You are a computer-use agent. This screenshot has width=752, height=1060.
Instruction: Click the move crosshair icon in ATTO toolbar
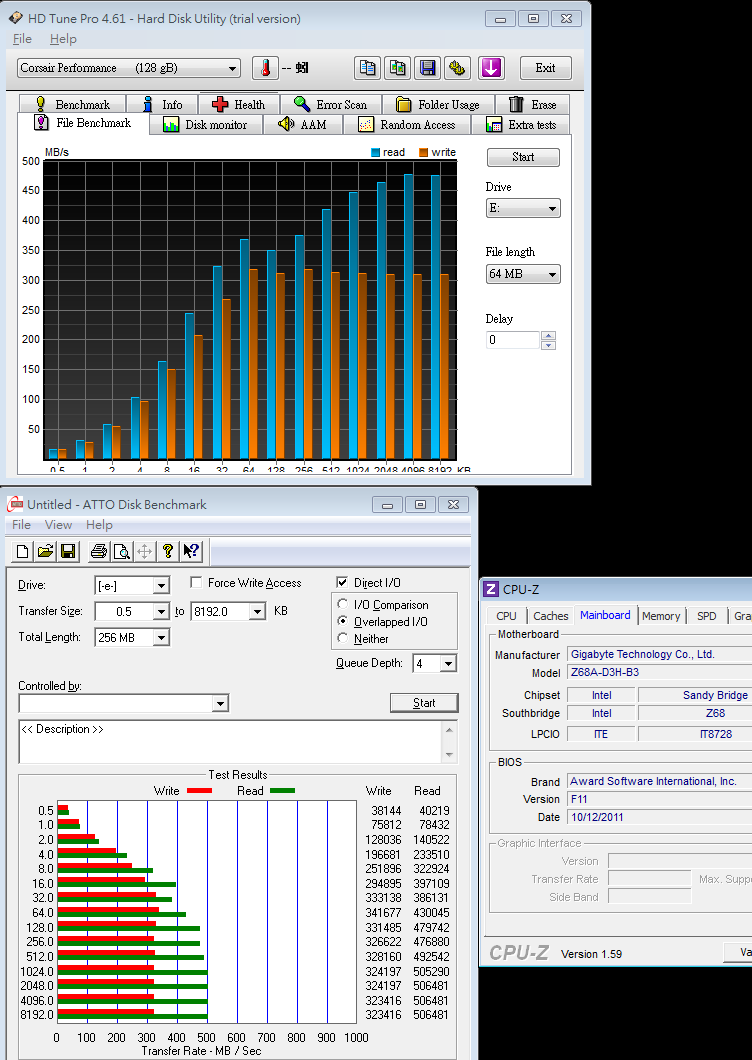(144, 552)
